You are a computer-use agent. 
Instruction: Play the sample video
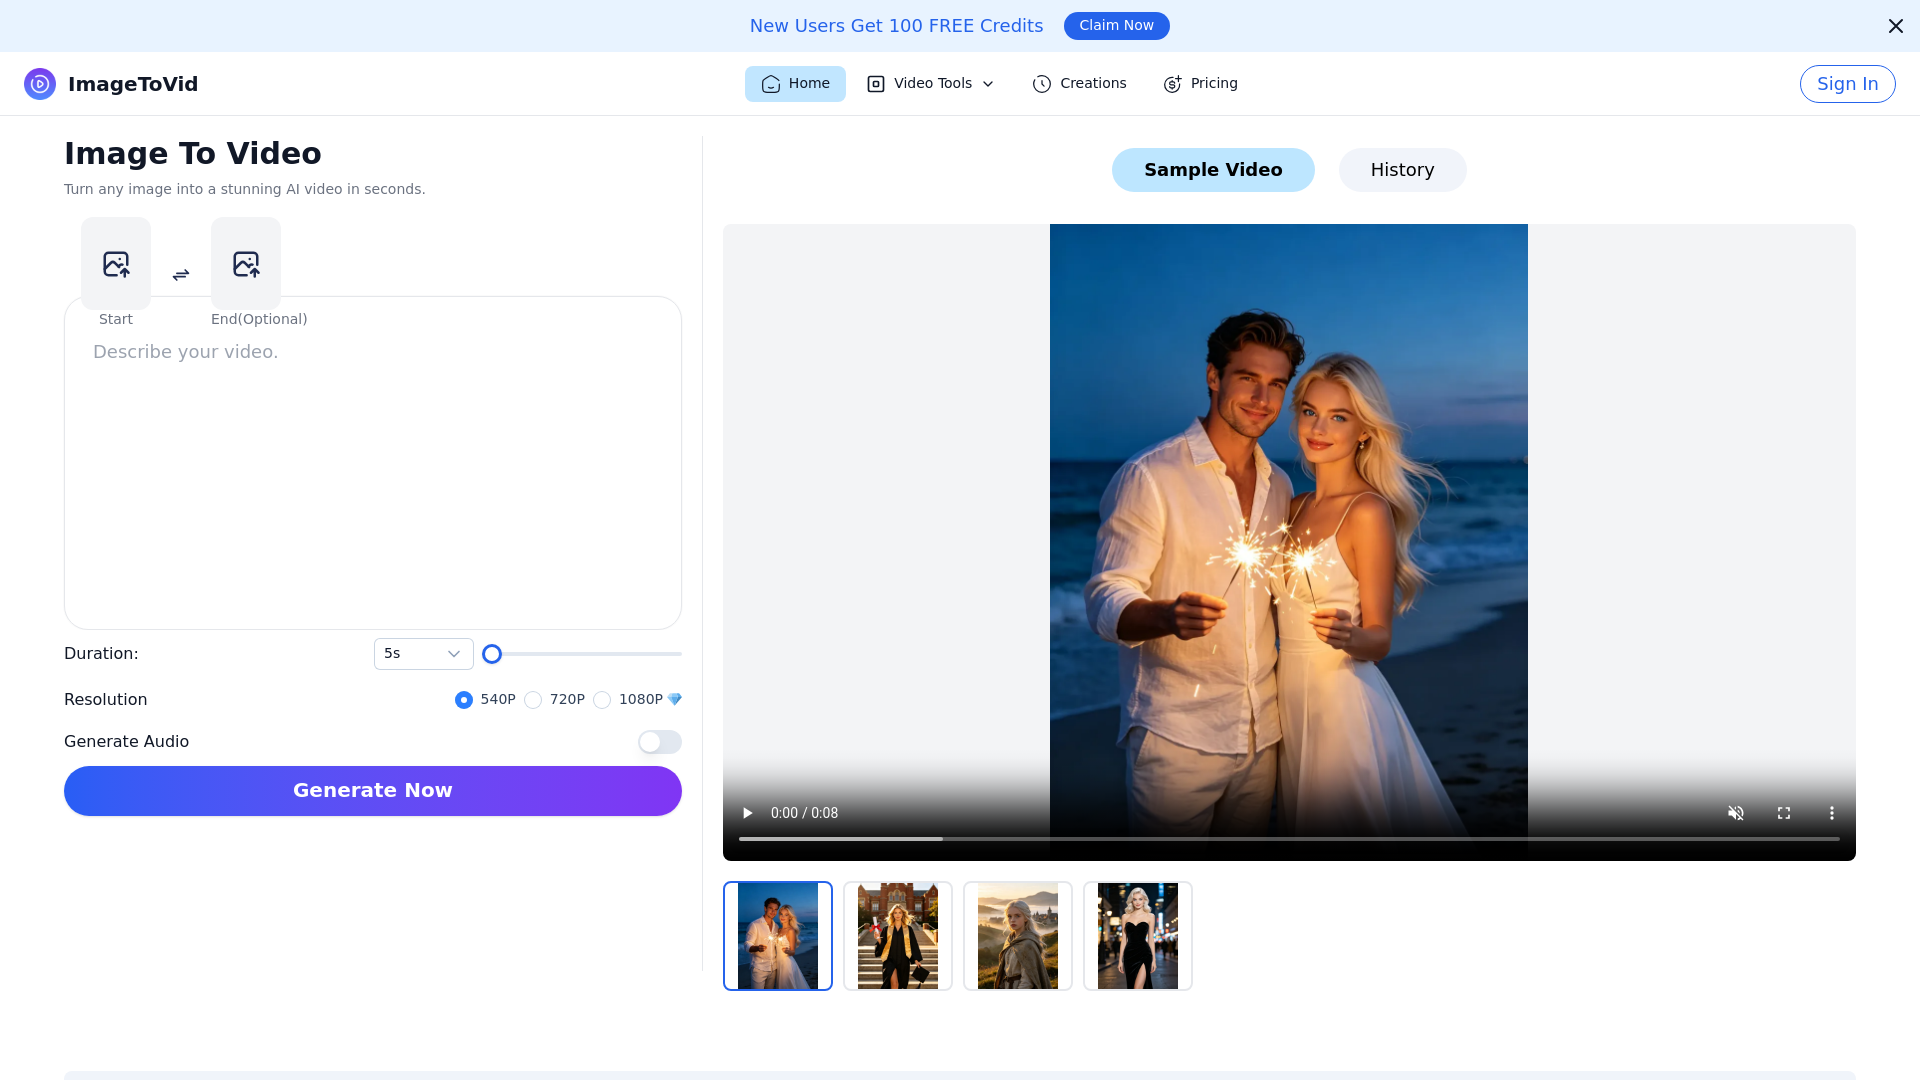click(747, 813)
